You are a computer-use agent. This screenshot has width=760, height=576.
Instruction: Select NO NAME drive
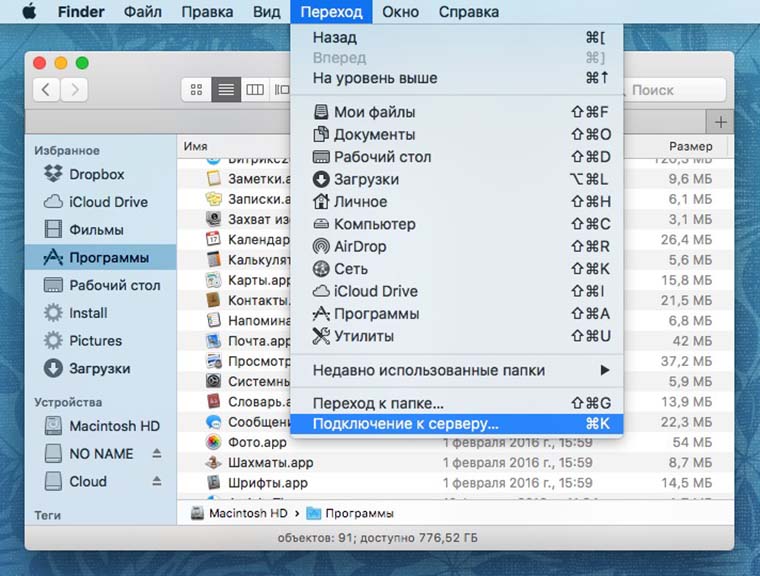click(x=101, y=453)
